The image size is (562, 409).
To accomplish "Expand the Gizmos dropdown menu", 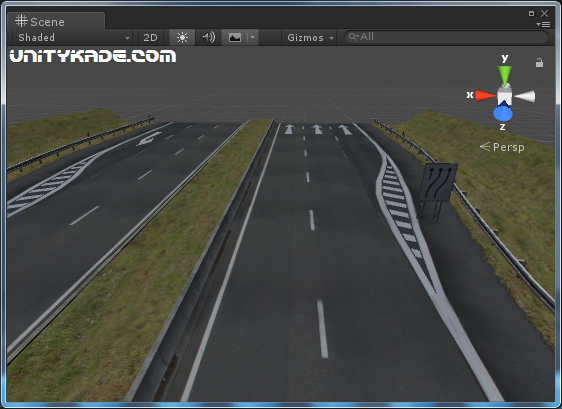I will 310,37.
